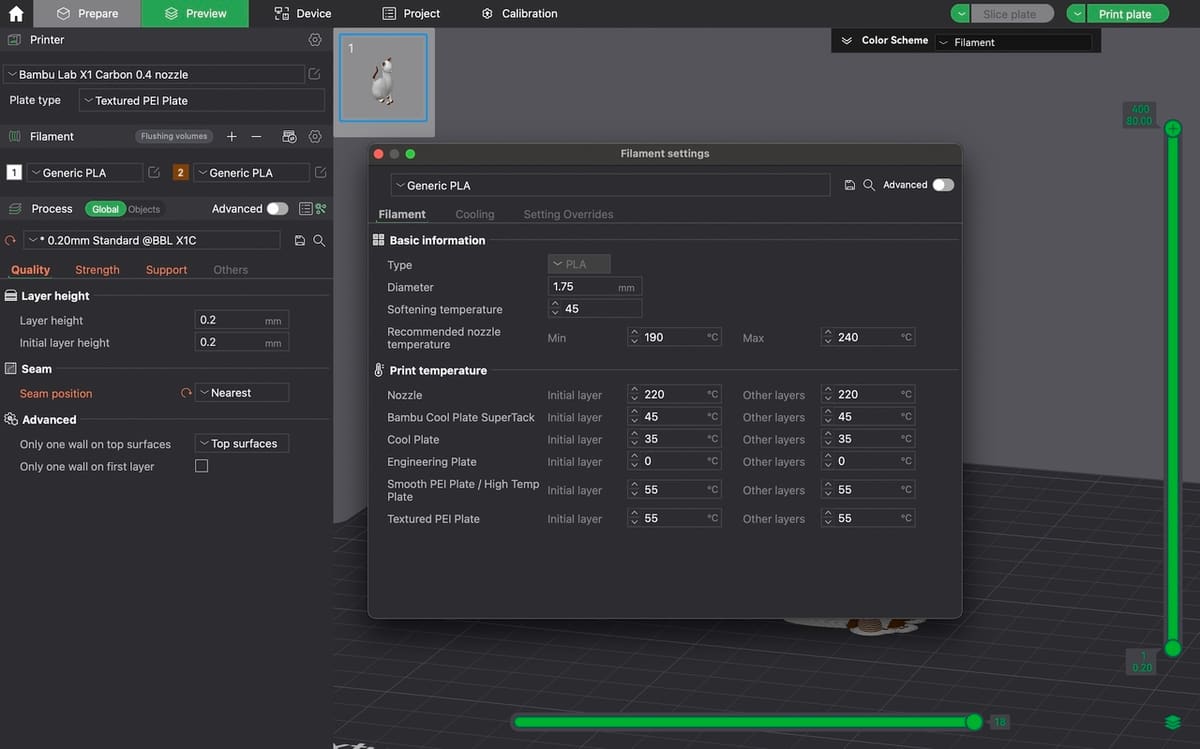Open Plate type Textured PEI Plate dropdown

pyautogui.click(x=202, y=100)
